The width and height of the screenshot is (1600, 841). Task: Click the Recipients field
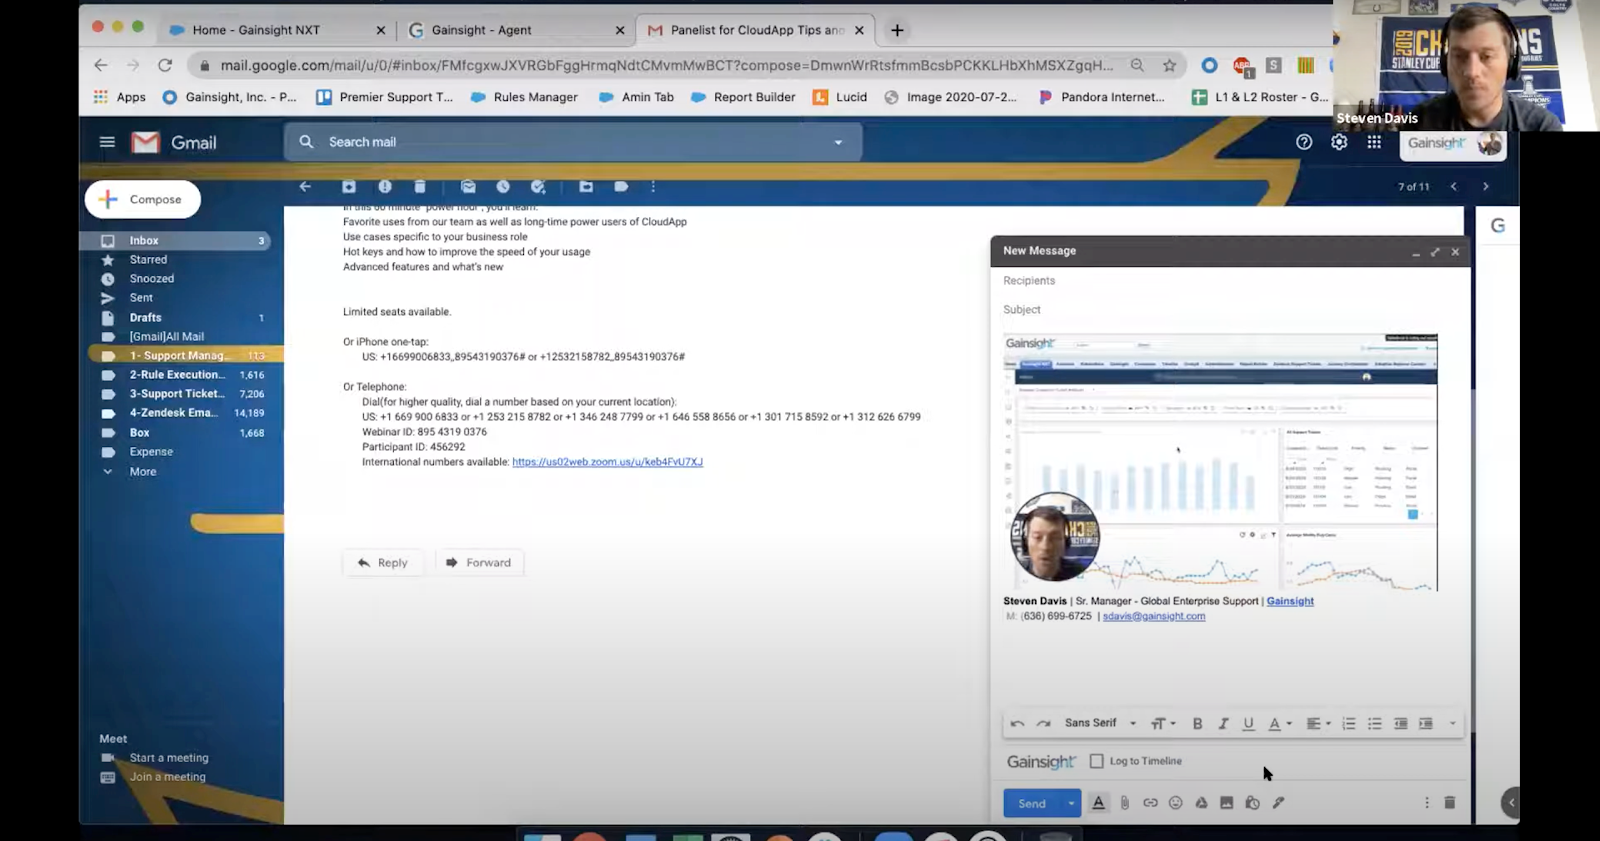pyautogui.click(x=1230, y=281)
